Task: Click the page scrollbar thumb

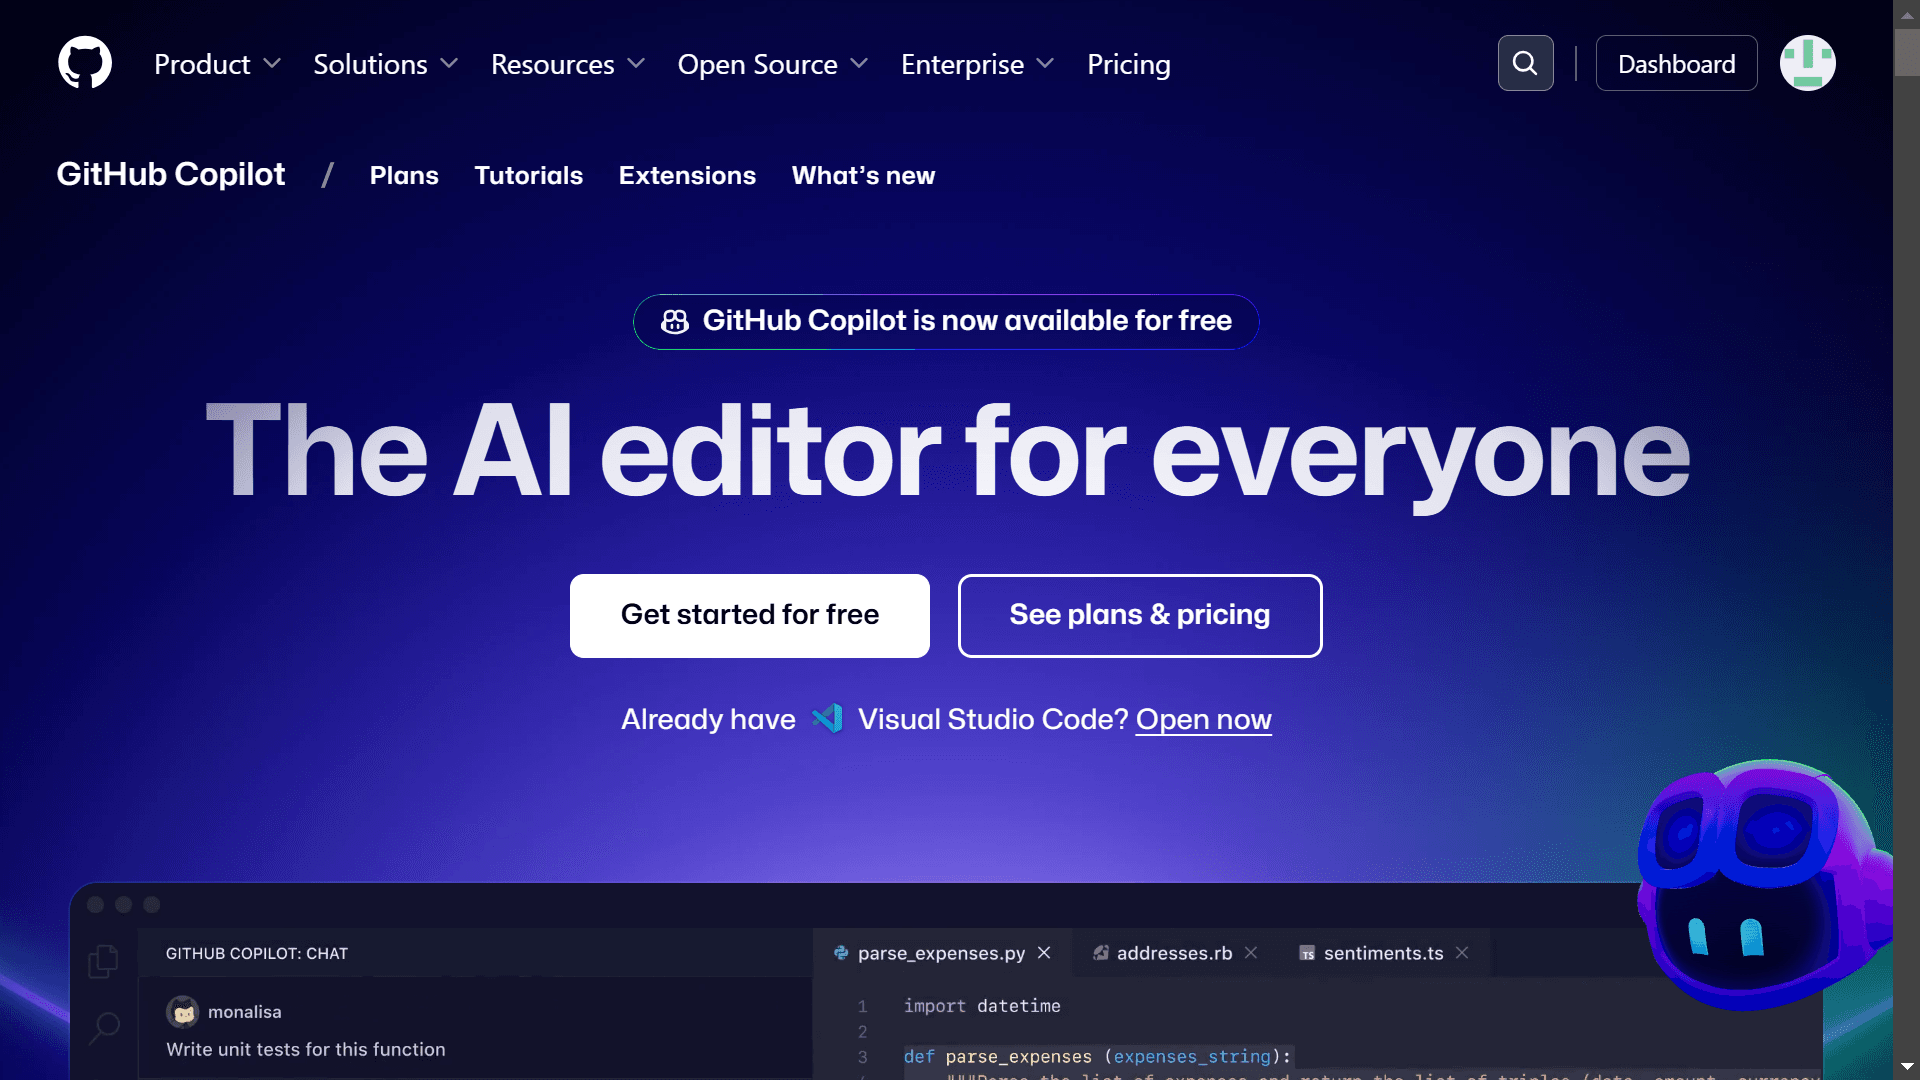Action: click(x=1906, y=52)
